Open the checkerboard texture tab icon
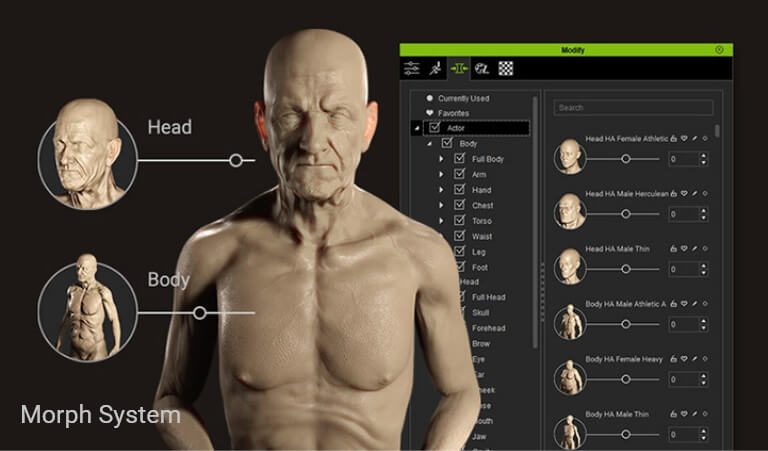 506,69
